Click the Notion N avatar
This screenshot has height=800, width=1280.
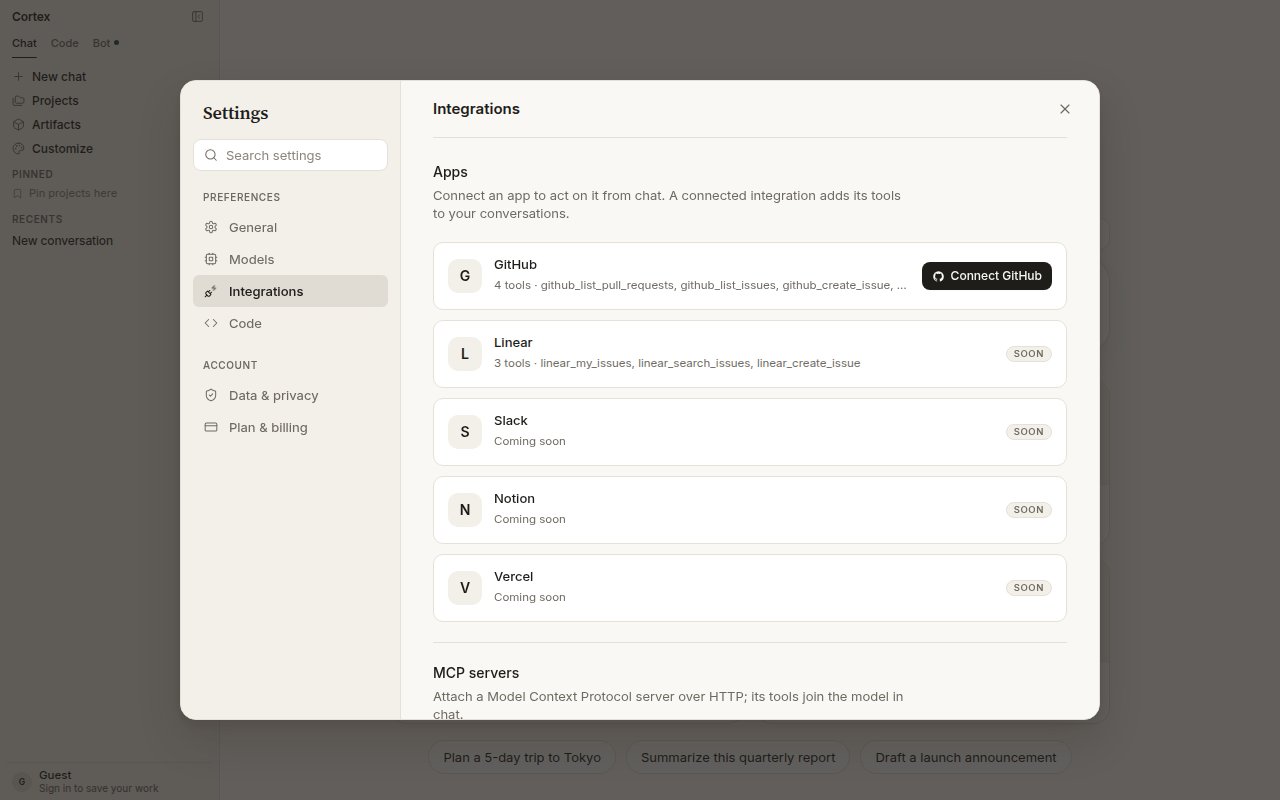[x=465, y=510]
